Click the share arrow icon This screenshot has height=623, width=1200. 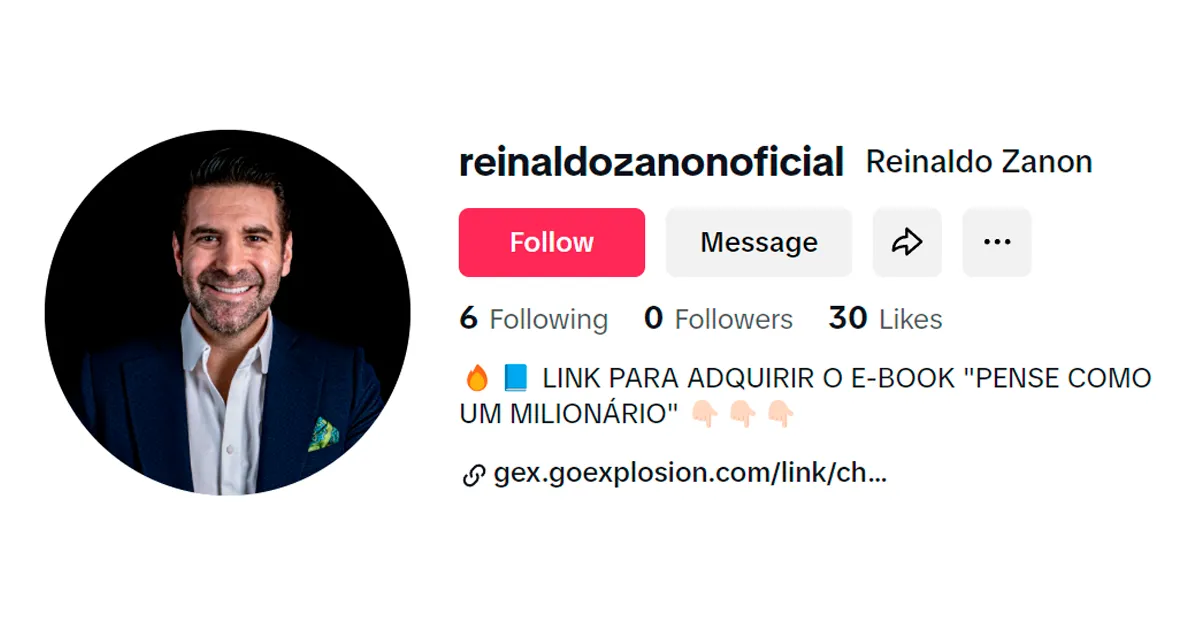[907, 242]
